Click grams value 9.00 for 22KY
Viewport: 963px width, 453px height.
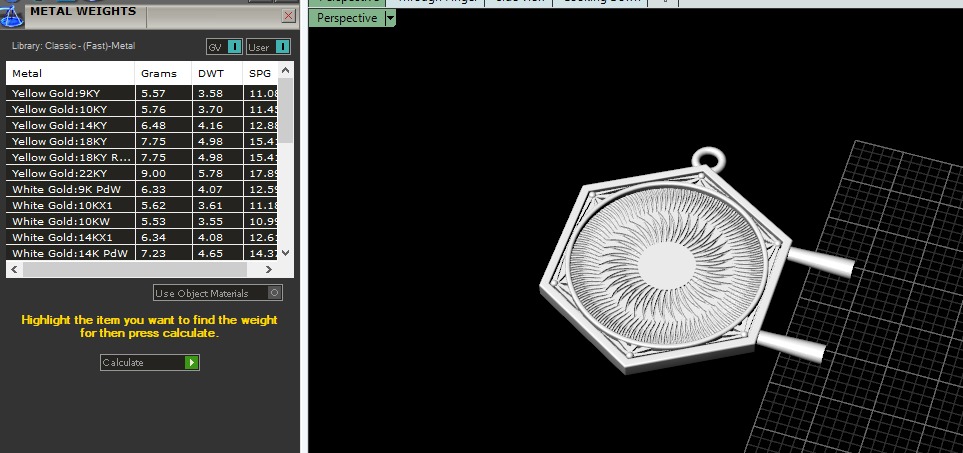(x=153, y=173)
